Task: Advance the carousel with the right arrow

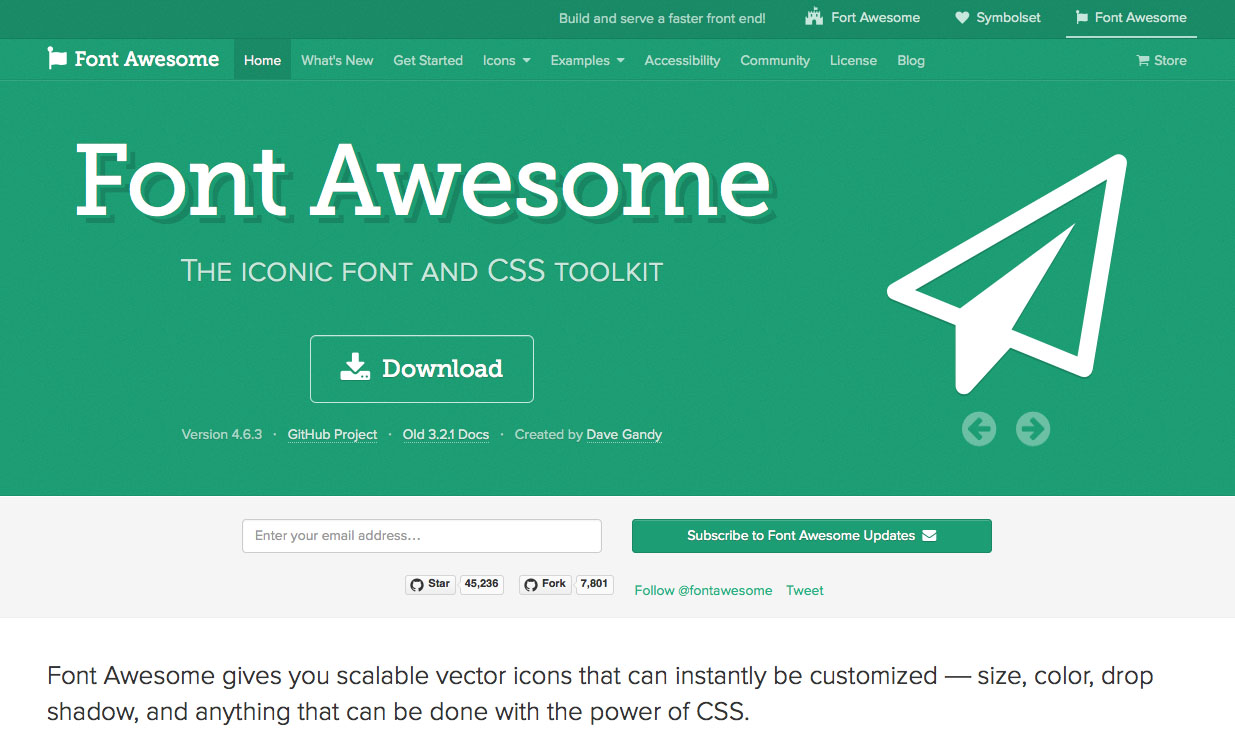Action: [x=1032, y=428]
